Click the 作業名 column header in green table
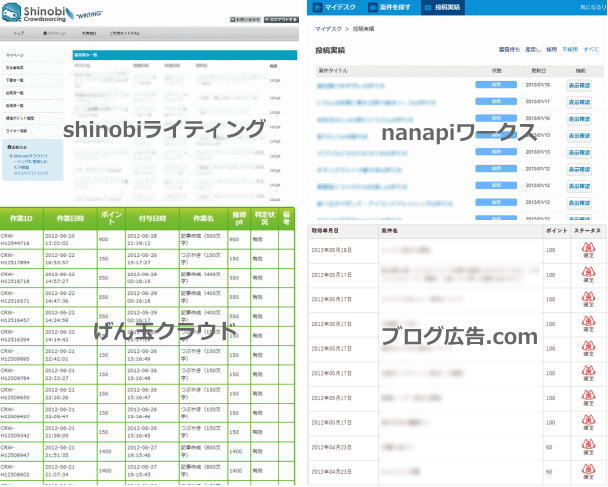The image size is (608, 487). (204, 218)
